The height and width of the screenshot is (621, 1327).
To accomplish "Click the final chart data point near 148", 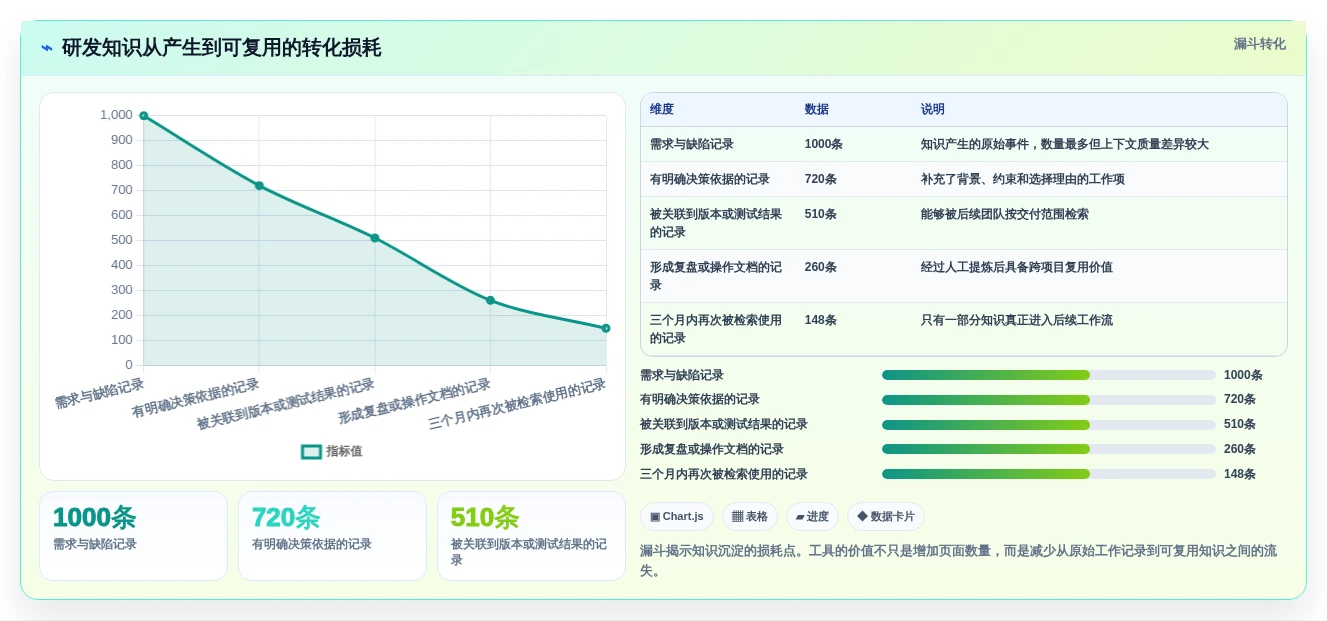I will click(606, 328).
